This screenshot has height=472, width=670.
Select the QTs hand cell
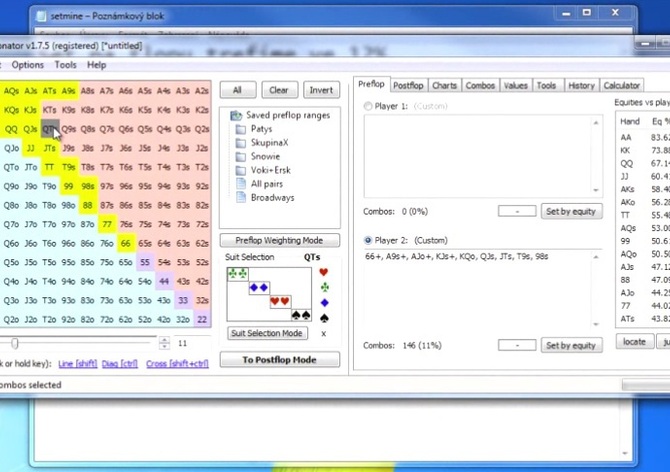click(50, 129)
